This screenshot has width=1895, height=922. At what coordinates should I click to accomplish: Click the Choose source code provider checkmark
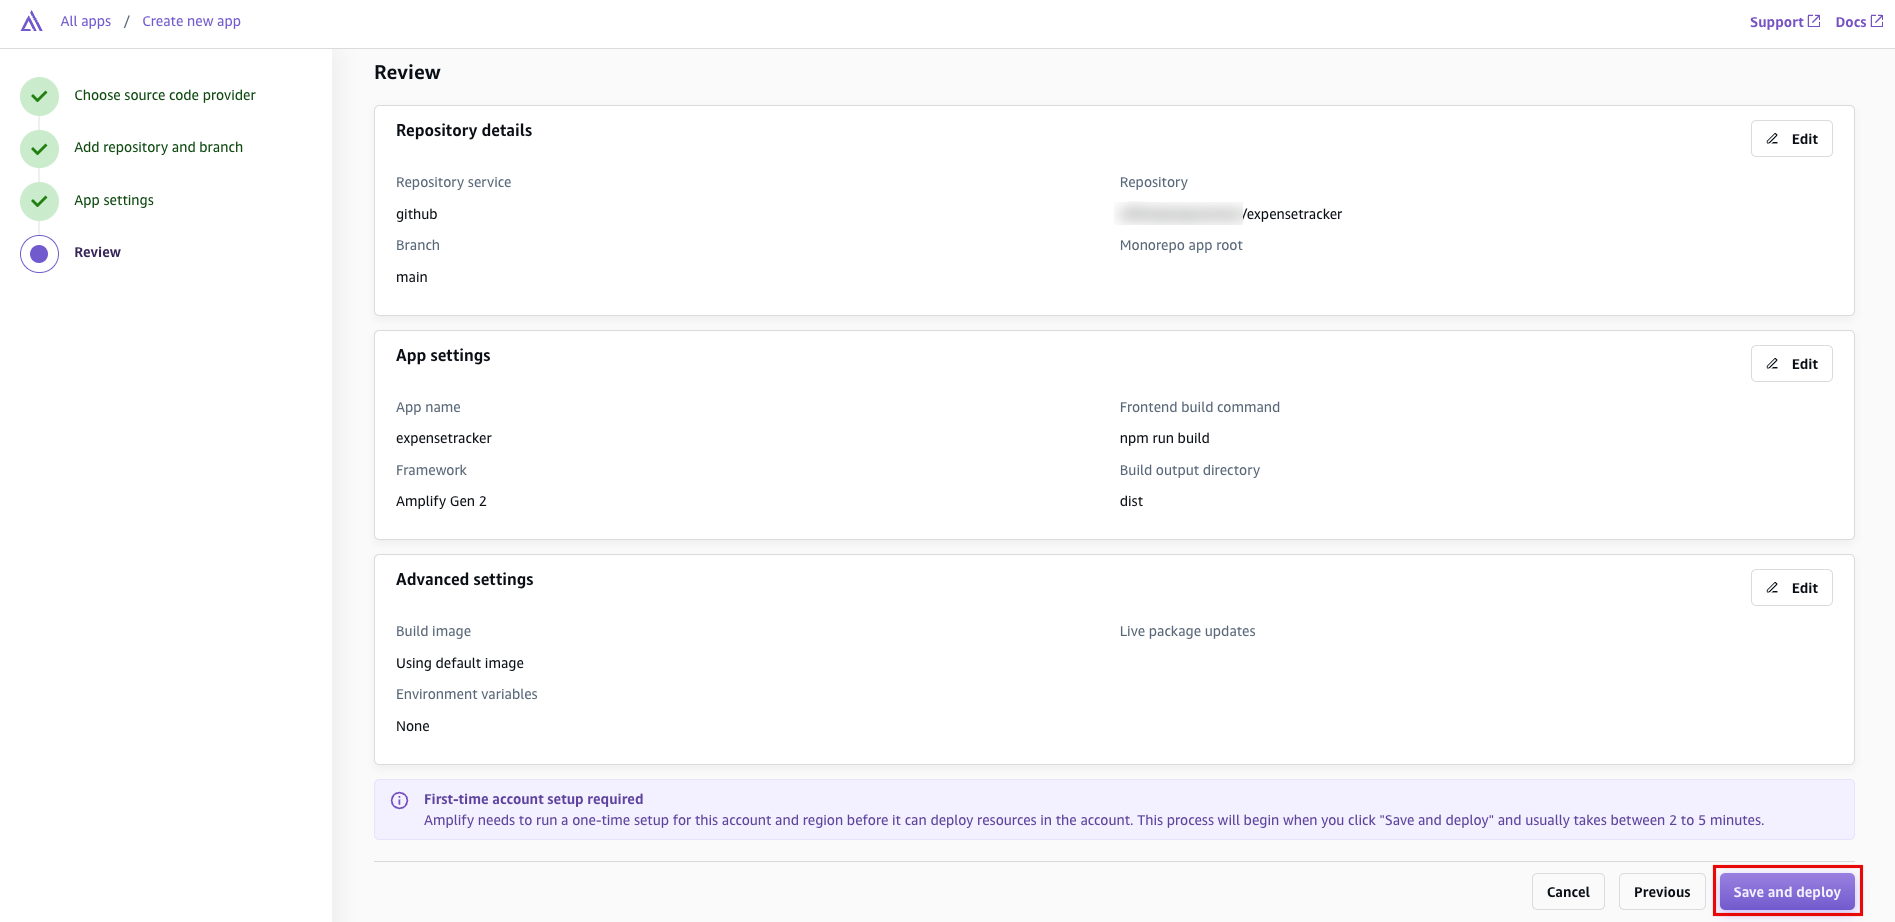click(39, 97)
